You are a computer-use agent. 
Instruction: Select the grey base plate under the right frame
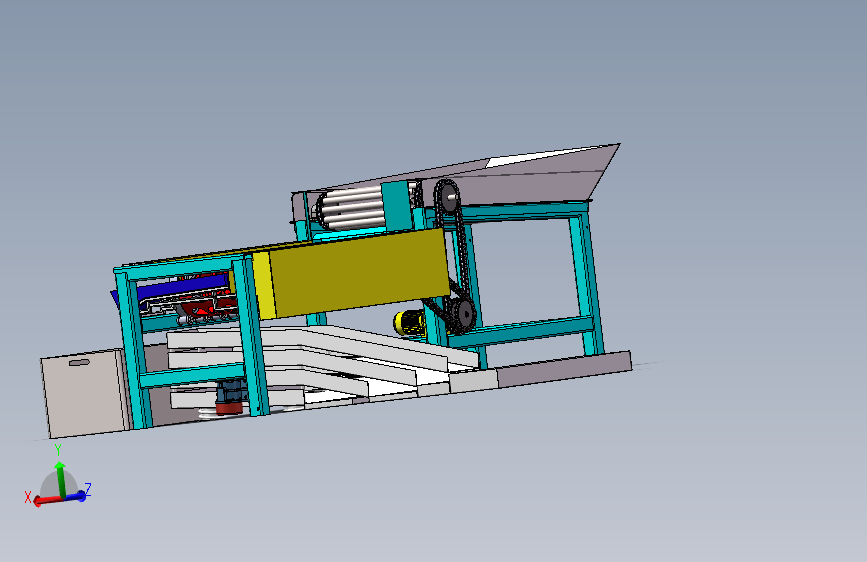(x=564, y=370)
